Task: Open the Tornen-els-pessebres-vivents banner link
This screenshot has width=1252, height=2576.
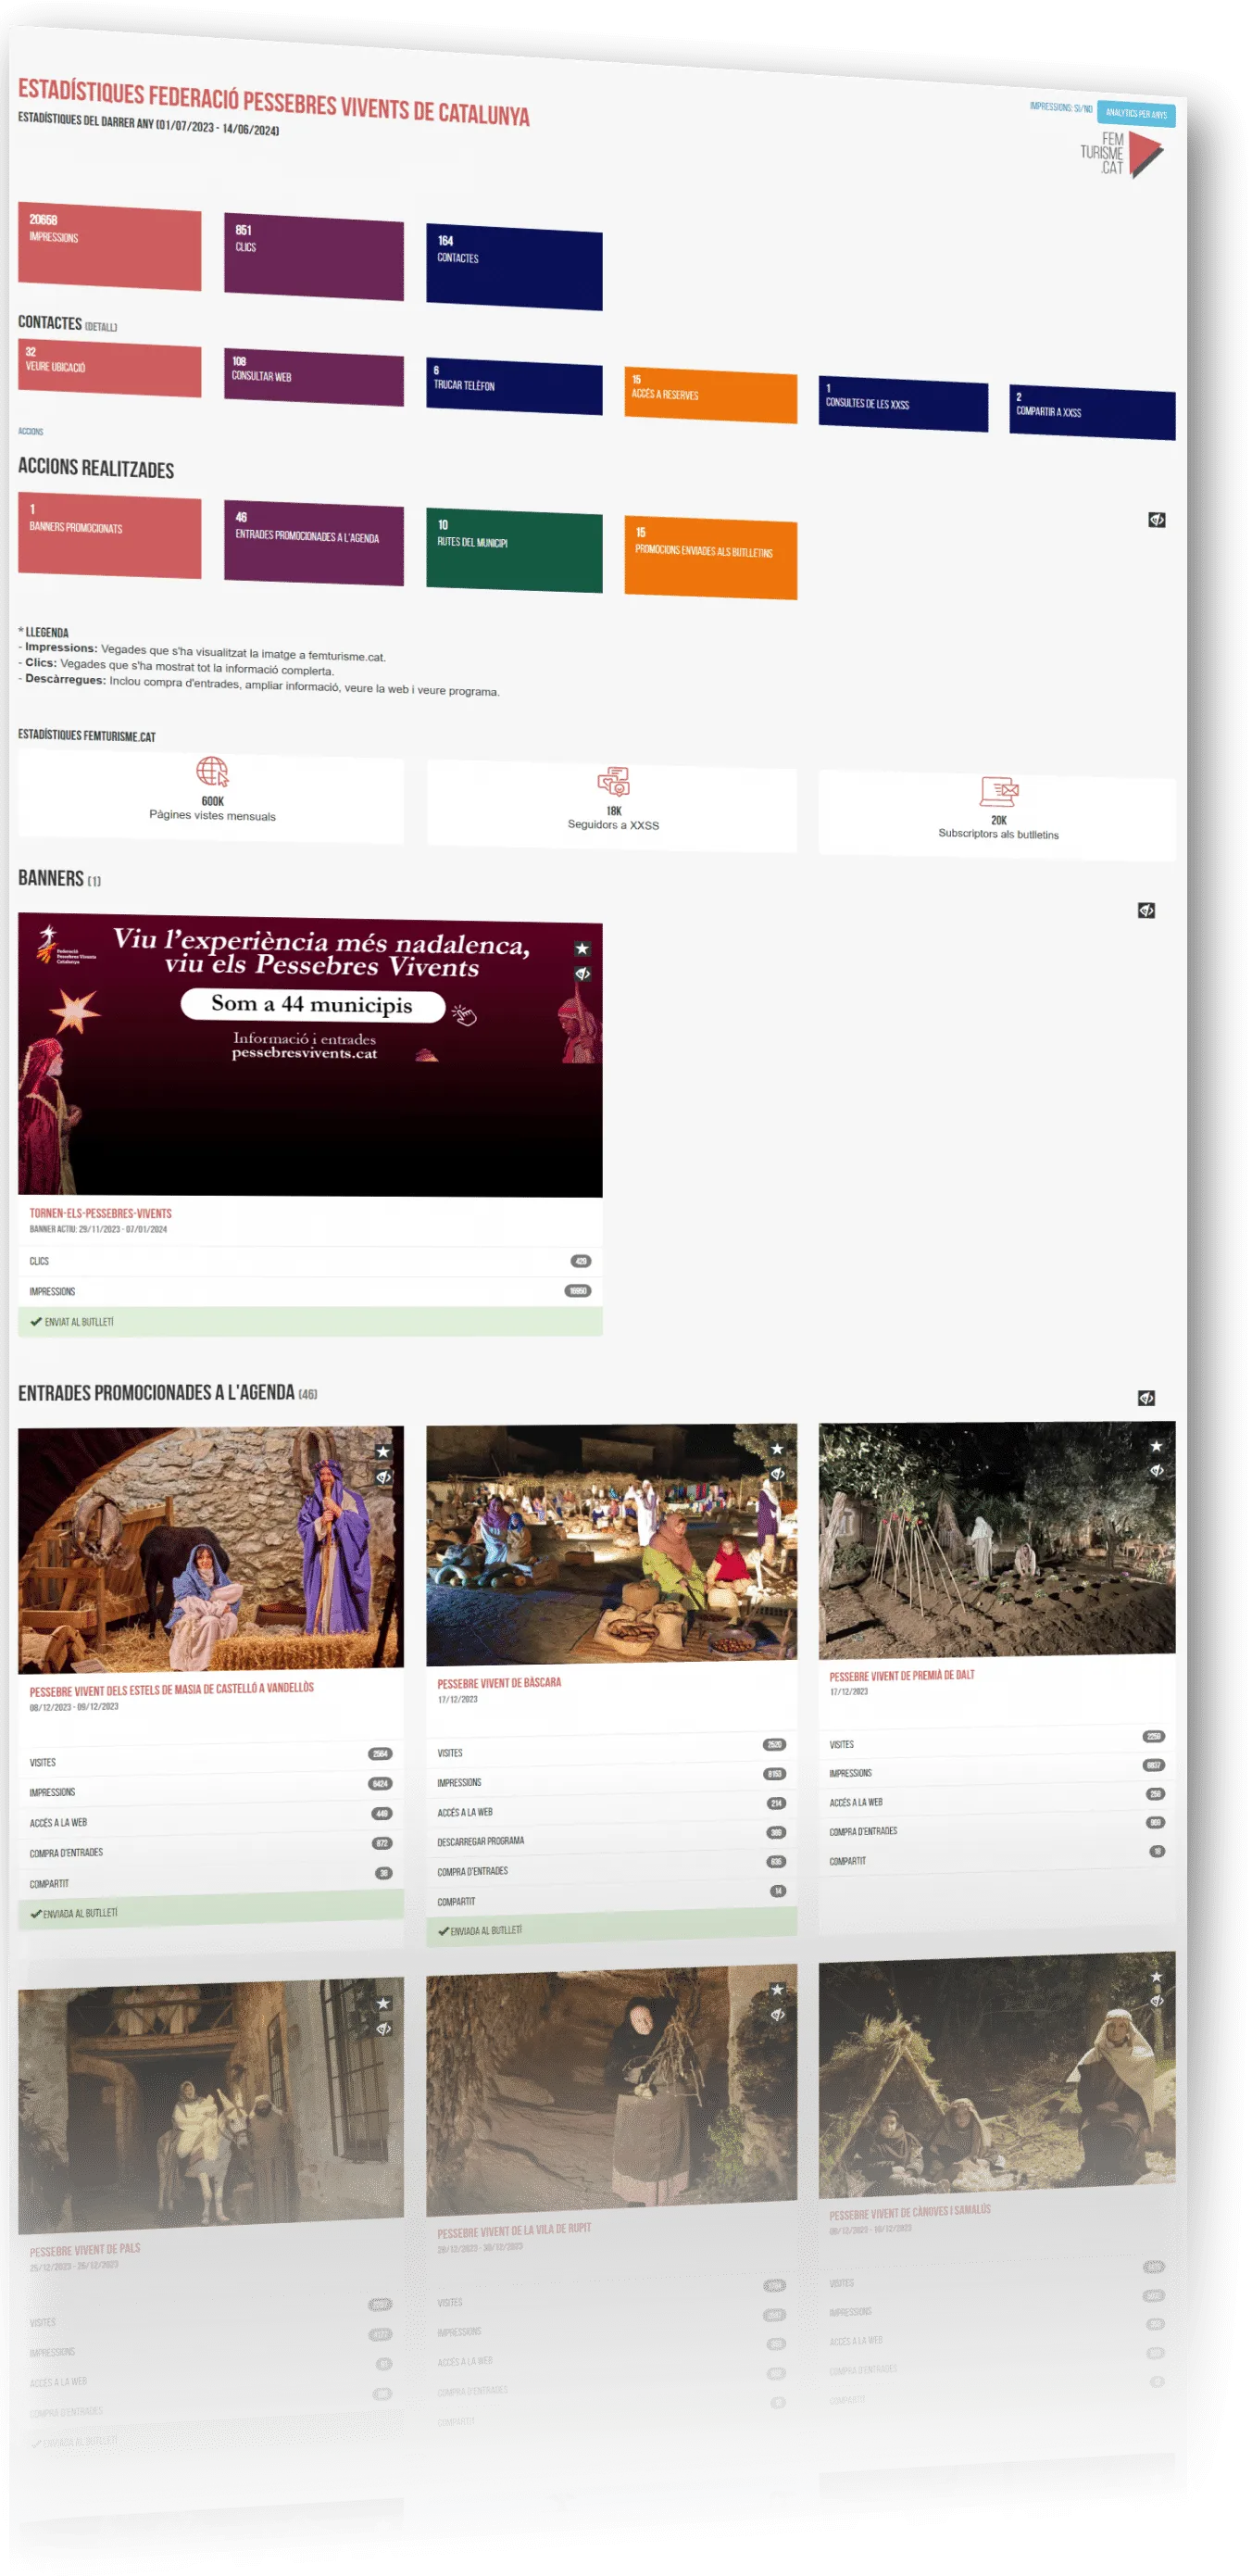Action: tap(100, 1214)
